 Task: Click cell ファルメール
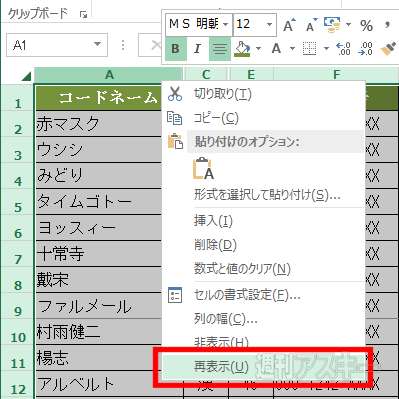pyautogui.click(x=99, y=306)
